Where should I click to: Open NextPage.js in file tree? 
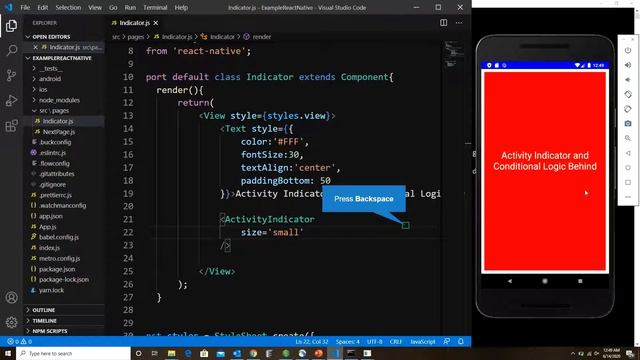click(58, 132)
